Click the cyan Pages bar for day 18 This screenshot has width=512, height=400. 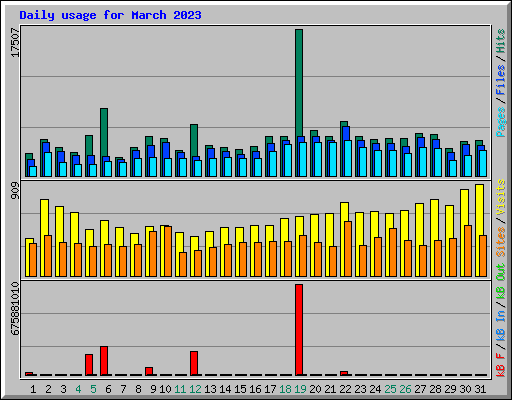pyautogui.click(x=288, y=160)
